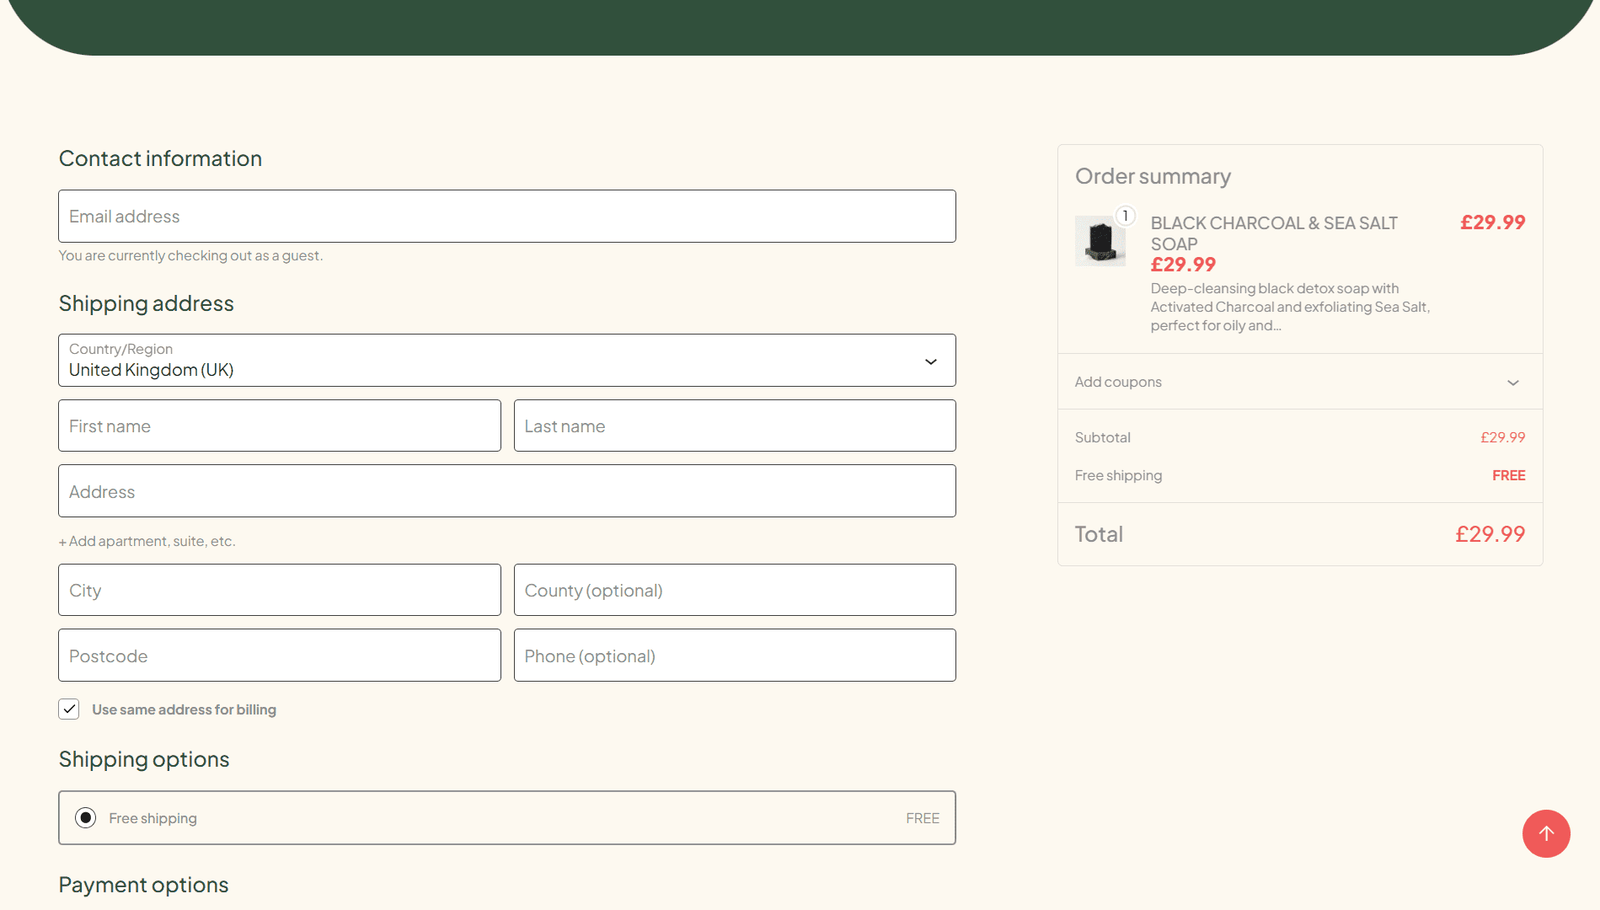The width and height of the screenshot is (1600, 910).
Task: Click the First name input field
Action: tap(279, 426)
